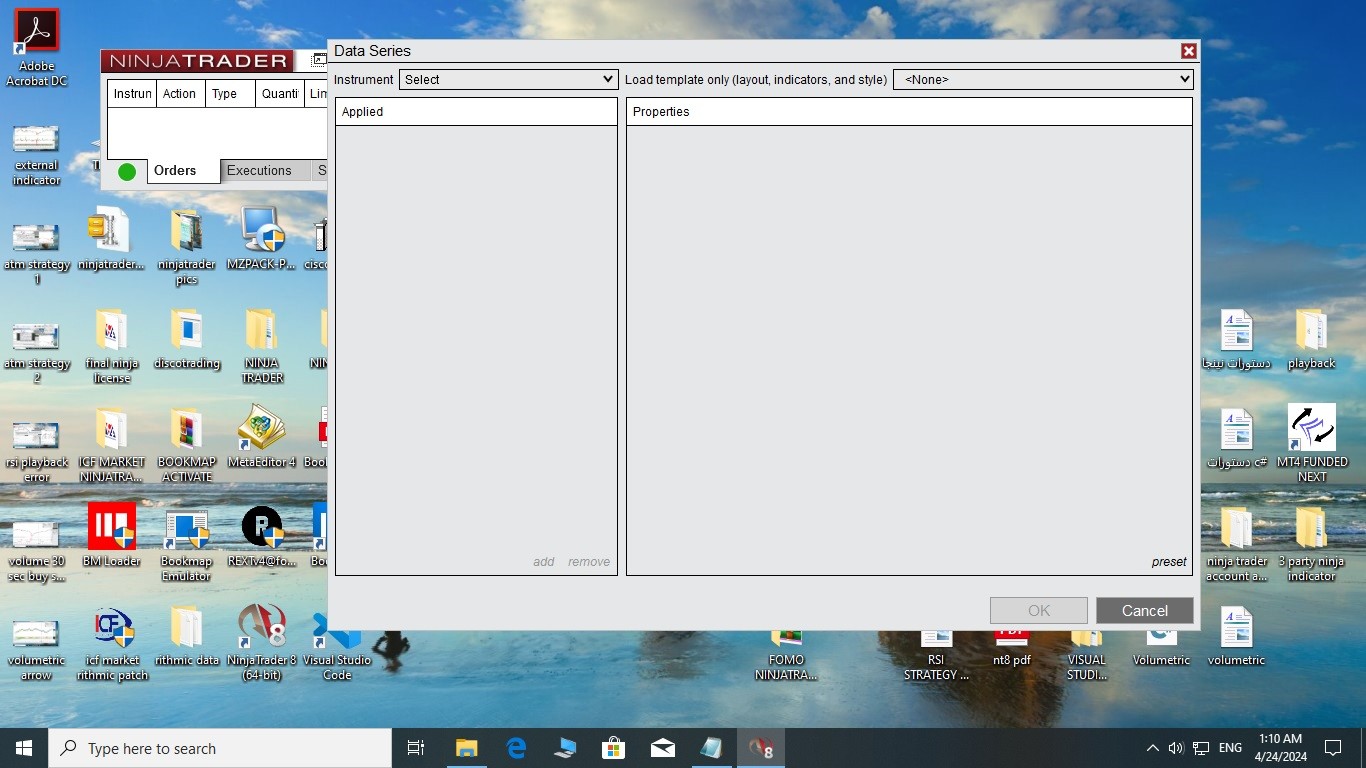Open the Mail app from the taskbar
The image size is (1366, 768).
662,748
